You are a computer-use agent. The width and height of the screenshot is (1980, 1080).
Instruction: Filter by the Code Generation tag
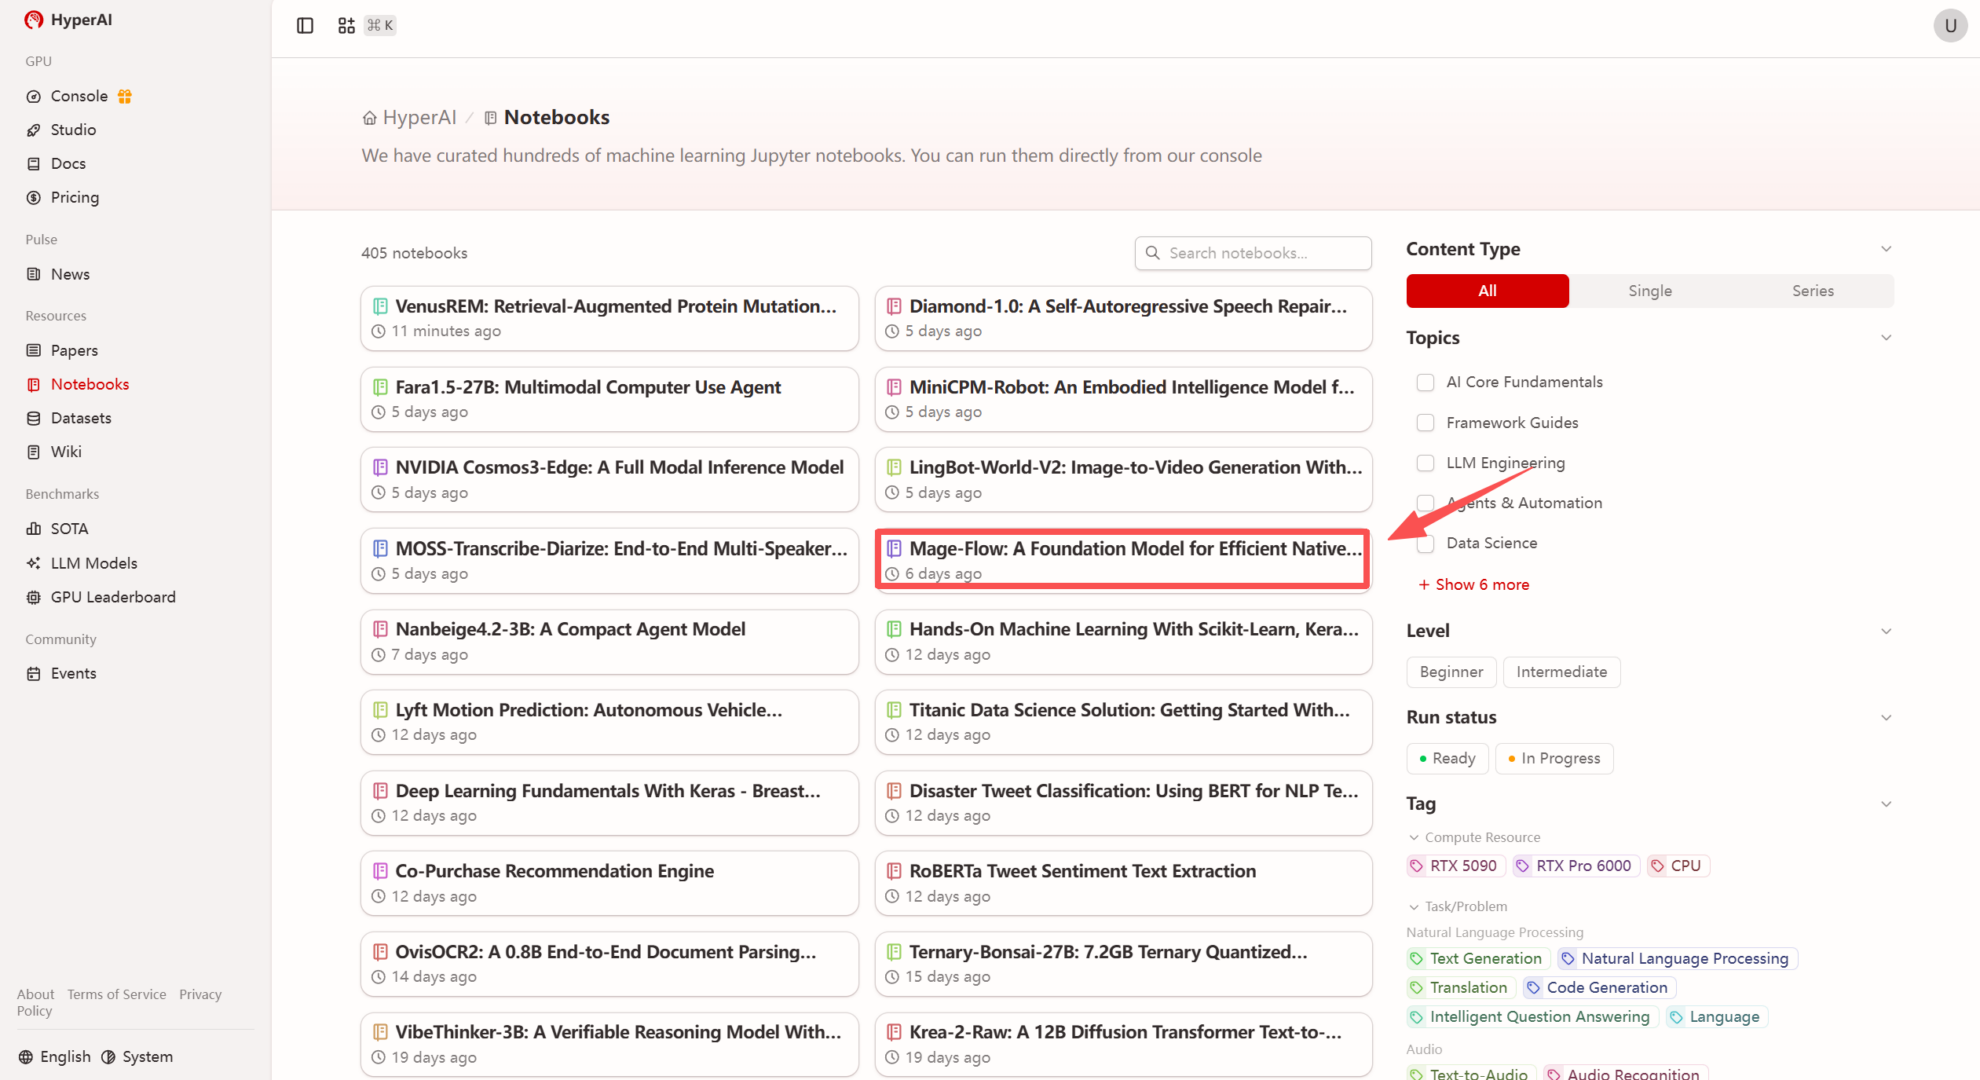pos(1598,988)
